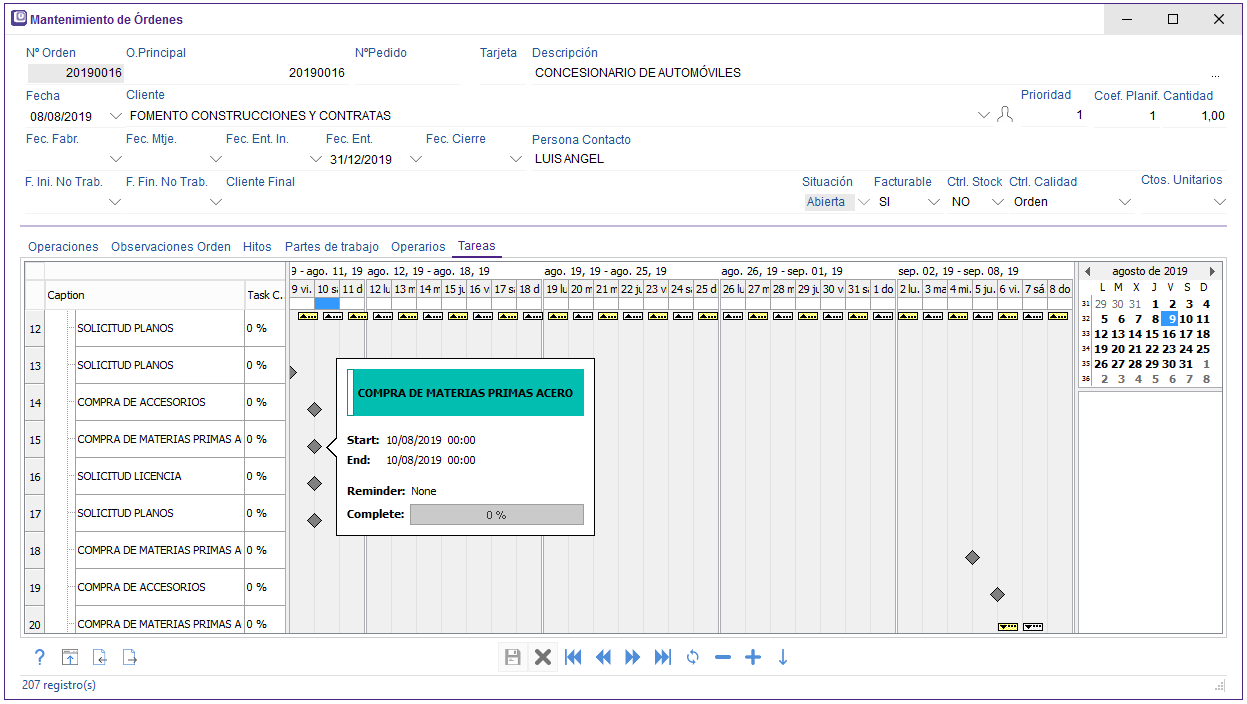Add a new record with plus icon
This screenshot has height=704, width=1247.
tap(753, 657)
